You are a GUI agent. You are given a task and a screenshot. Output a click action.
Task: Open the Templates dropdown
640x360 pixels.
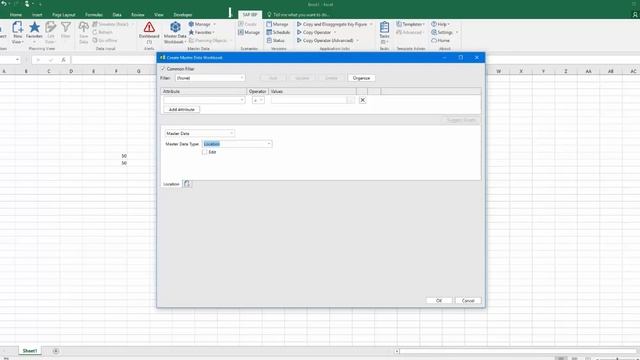[410, 24]
